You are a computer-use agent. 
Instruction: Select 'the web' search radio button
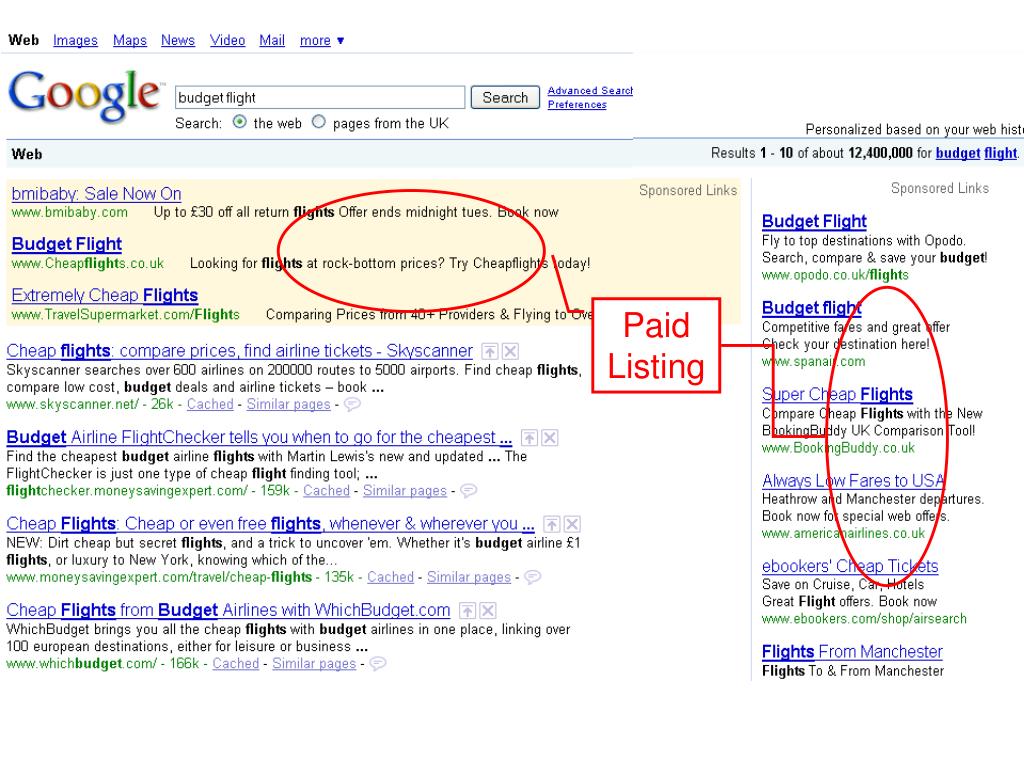[x=240, y=122]
